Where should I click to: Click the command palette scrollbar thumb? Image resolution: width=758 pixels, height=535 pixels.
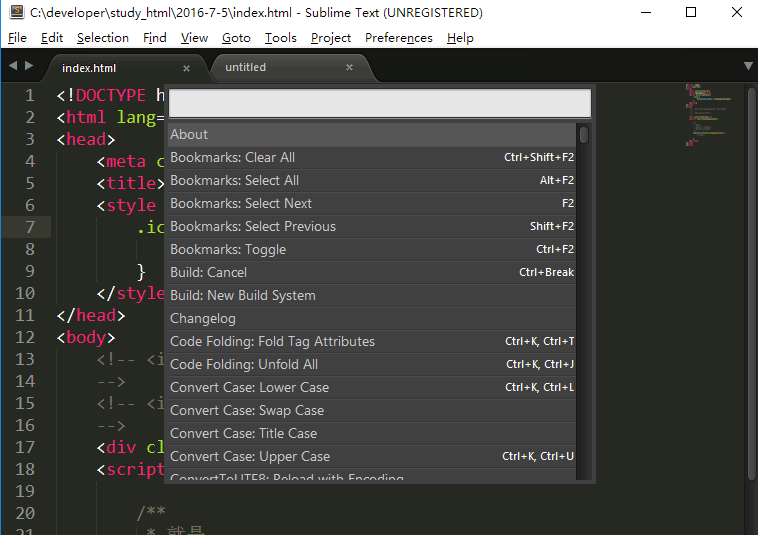coord(584,135)
